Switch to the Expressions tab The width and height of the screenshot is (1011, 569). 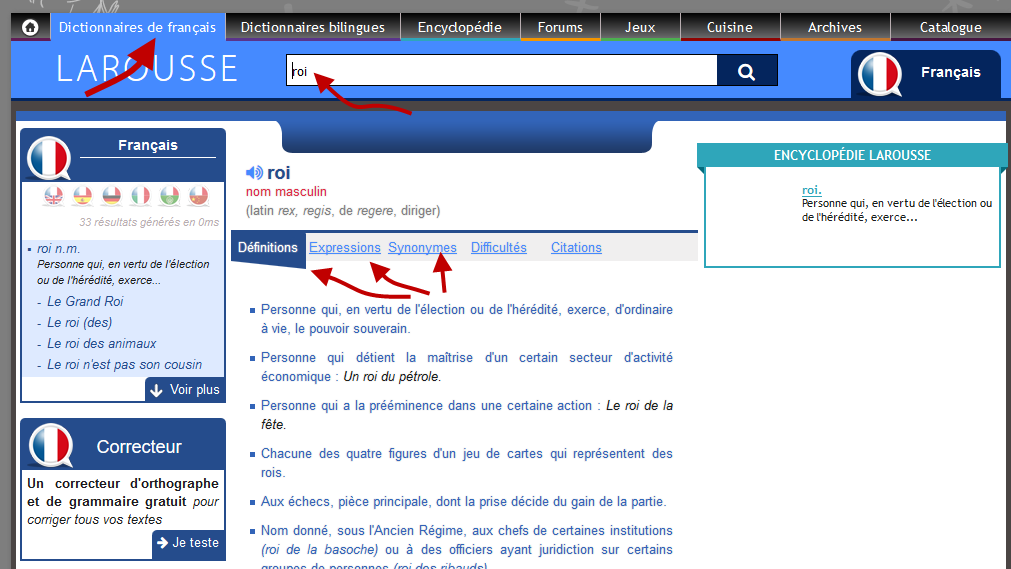345,247
